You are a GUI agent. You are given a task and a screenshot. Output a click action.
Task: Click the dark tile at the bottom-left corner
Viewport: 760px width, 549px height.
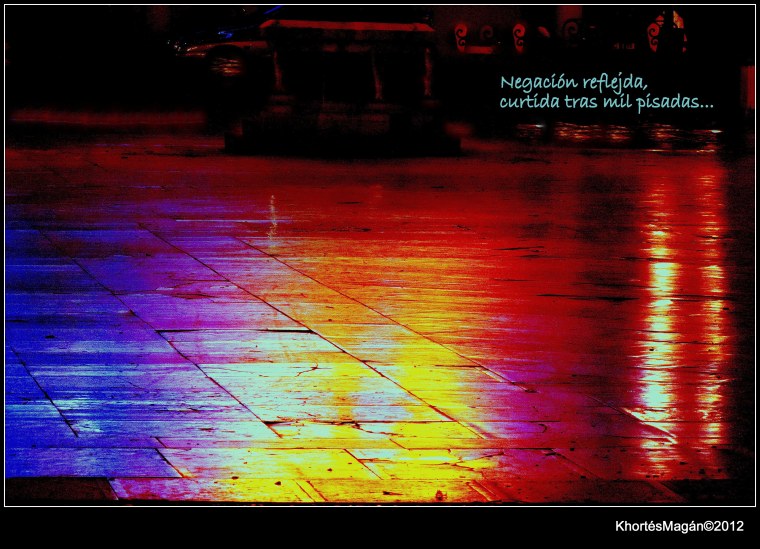pyautogui.click(x=58, y=490)
